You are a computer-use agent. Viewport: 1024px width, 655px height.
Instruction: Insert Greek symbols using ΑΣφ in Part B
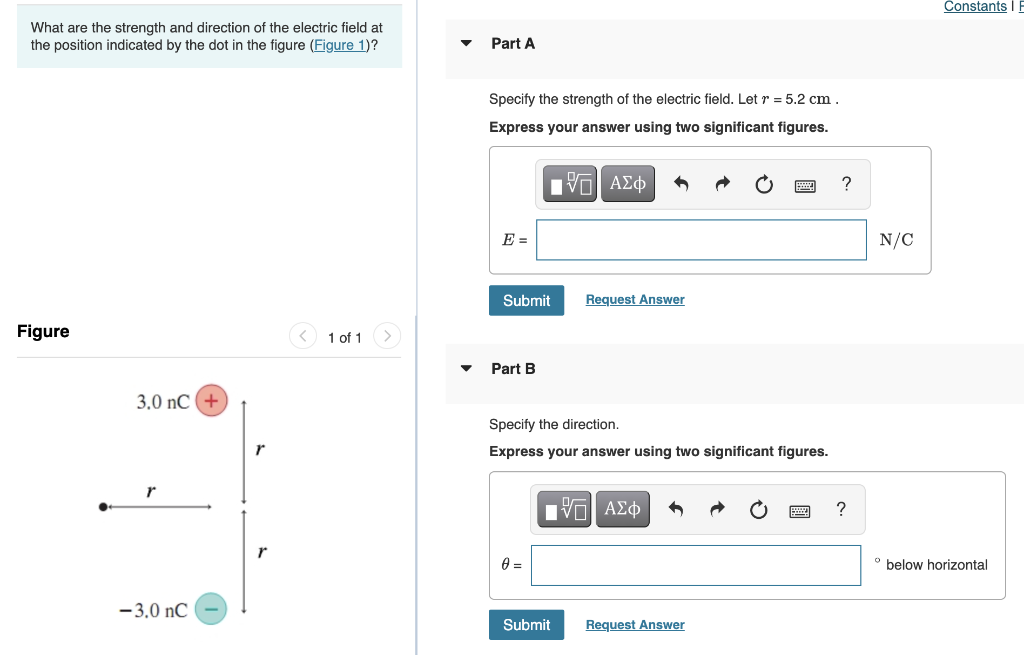622,509
